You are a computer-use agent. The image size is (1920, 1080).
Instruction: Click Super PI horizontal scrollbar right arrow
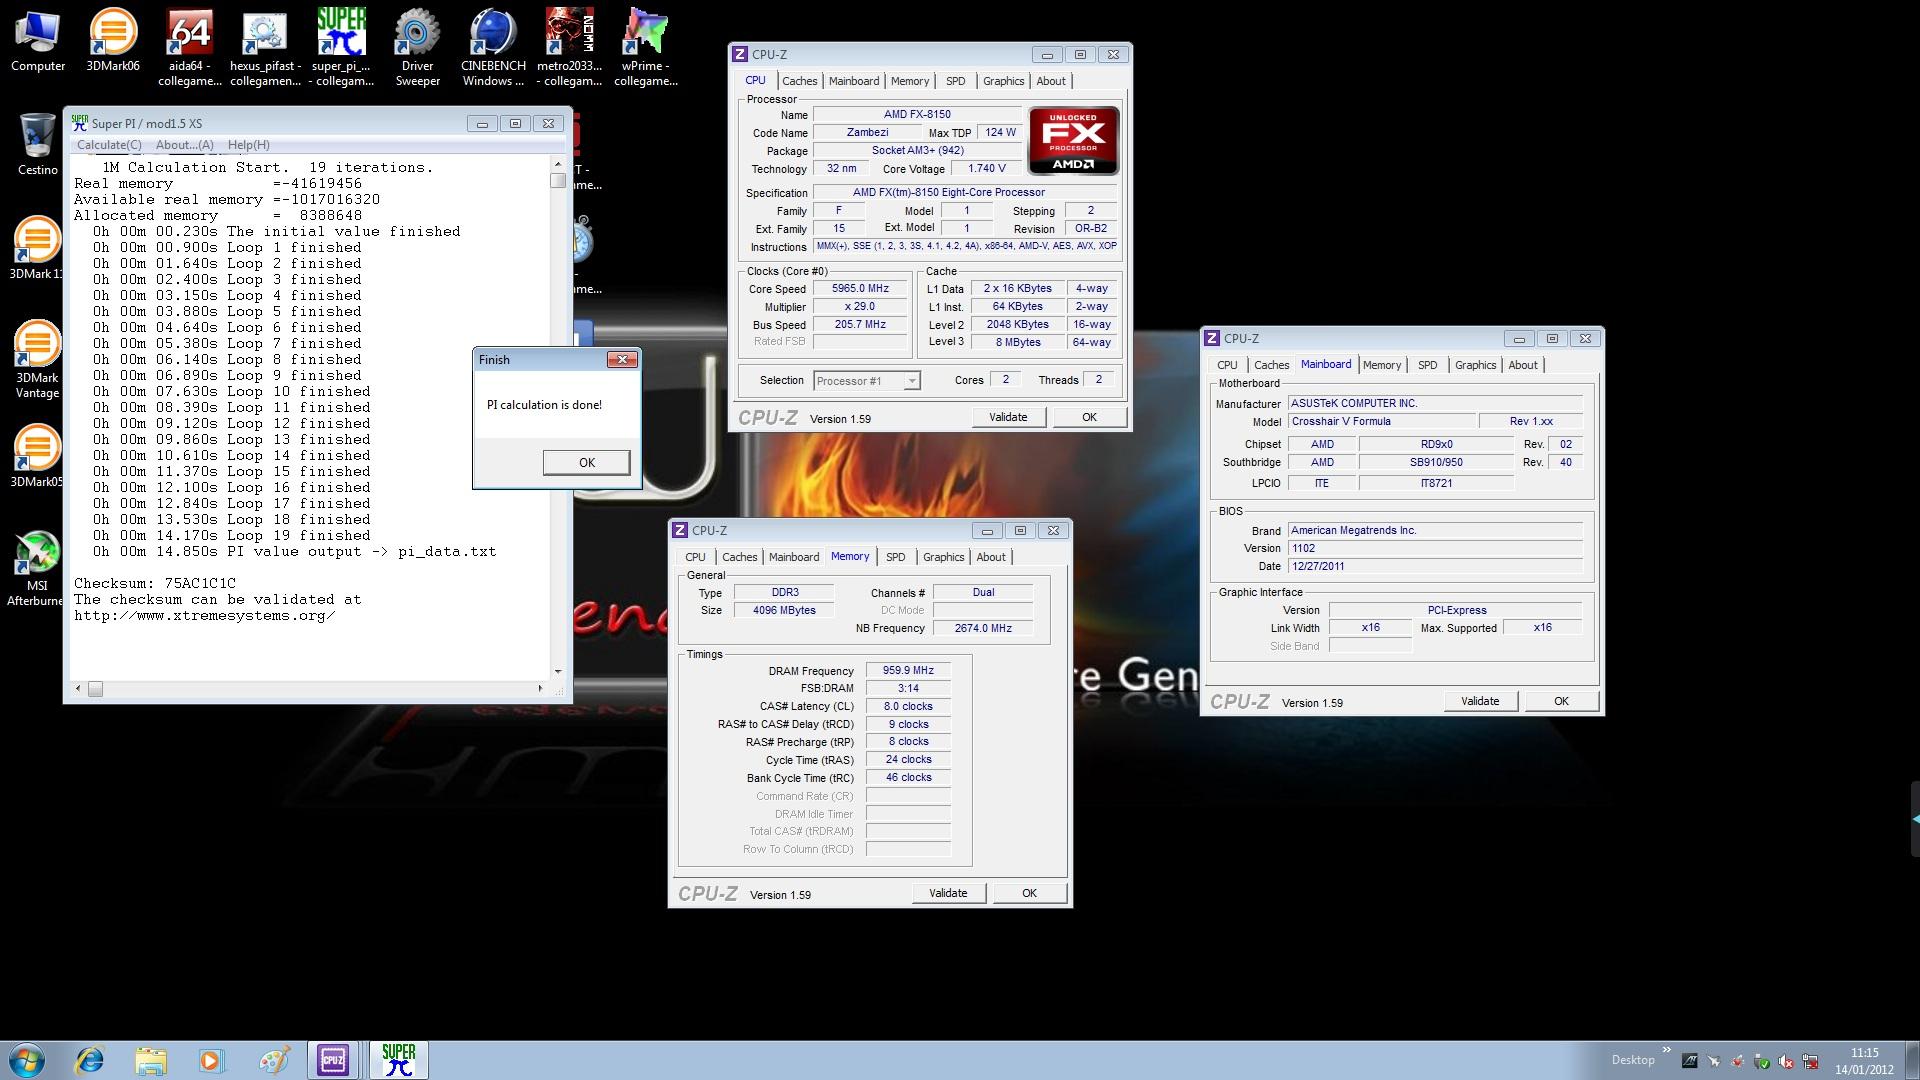[541, 688]
